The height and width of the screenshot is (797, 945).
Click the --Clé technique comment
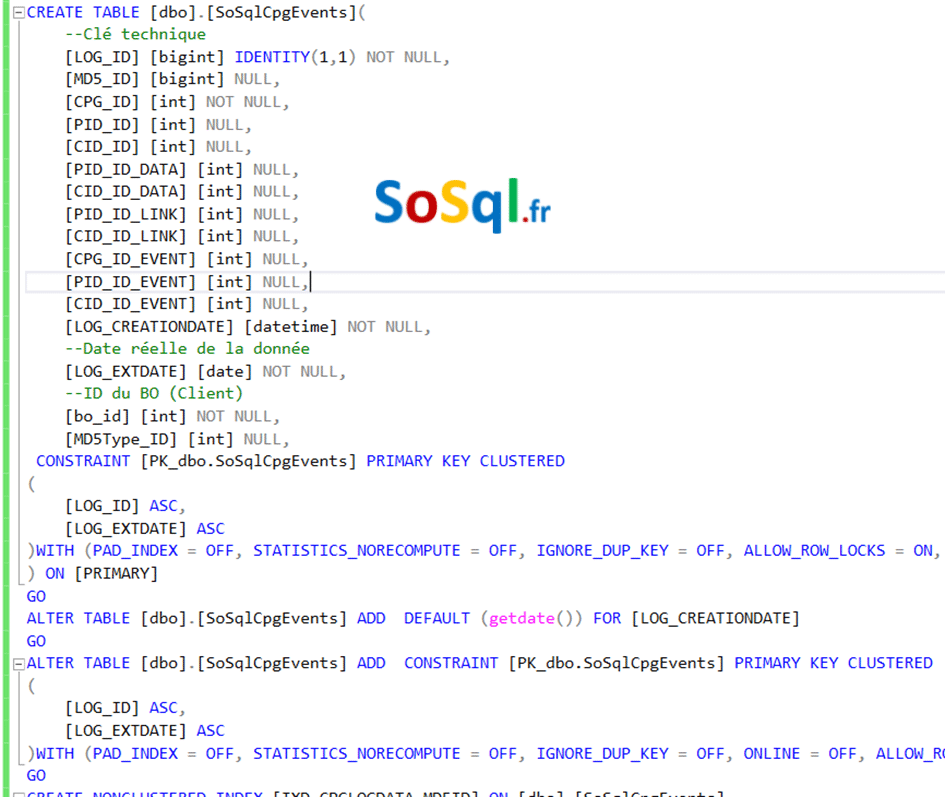pyautogui.click(x=135, y=34)
